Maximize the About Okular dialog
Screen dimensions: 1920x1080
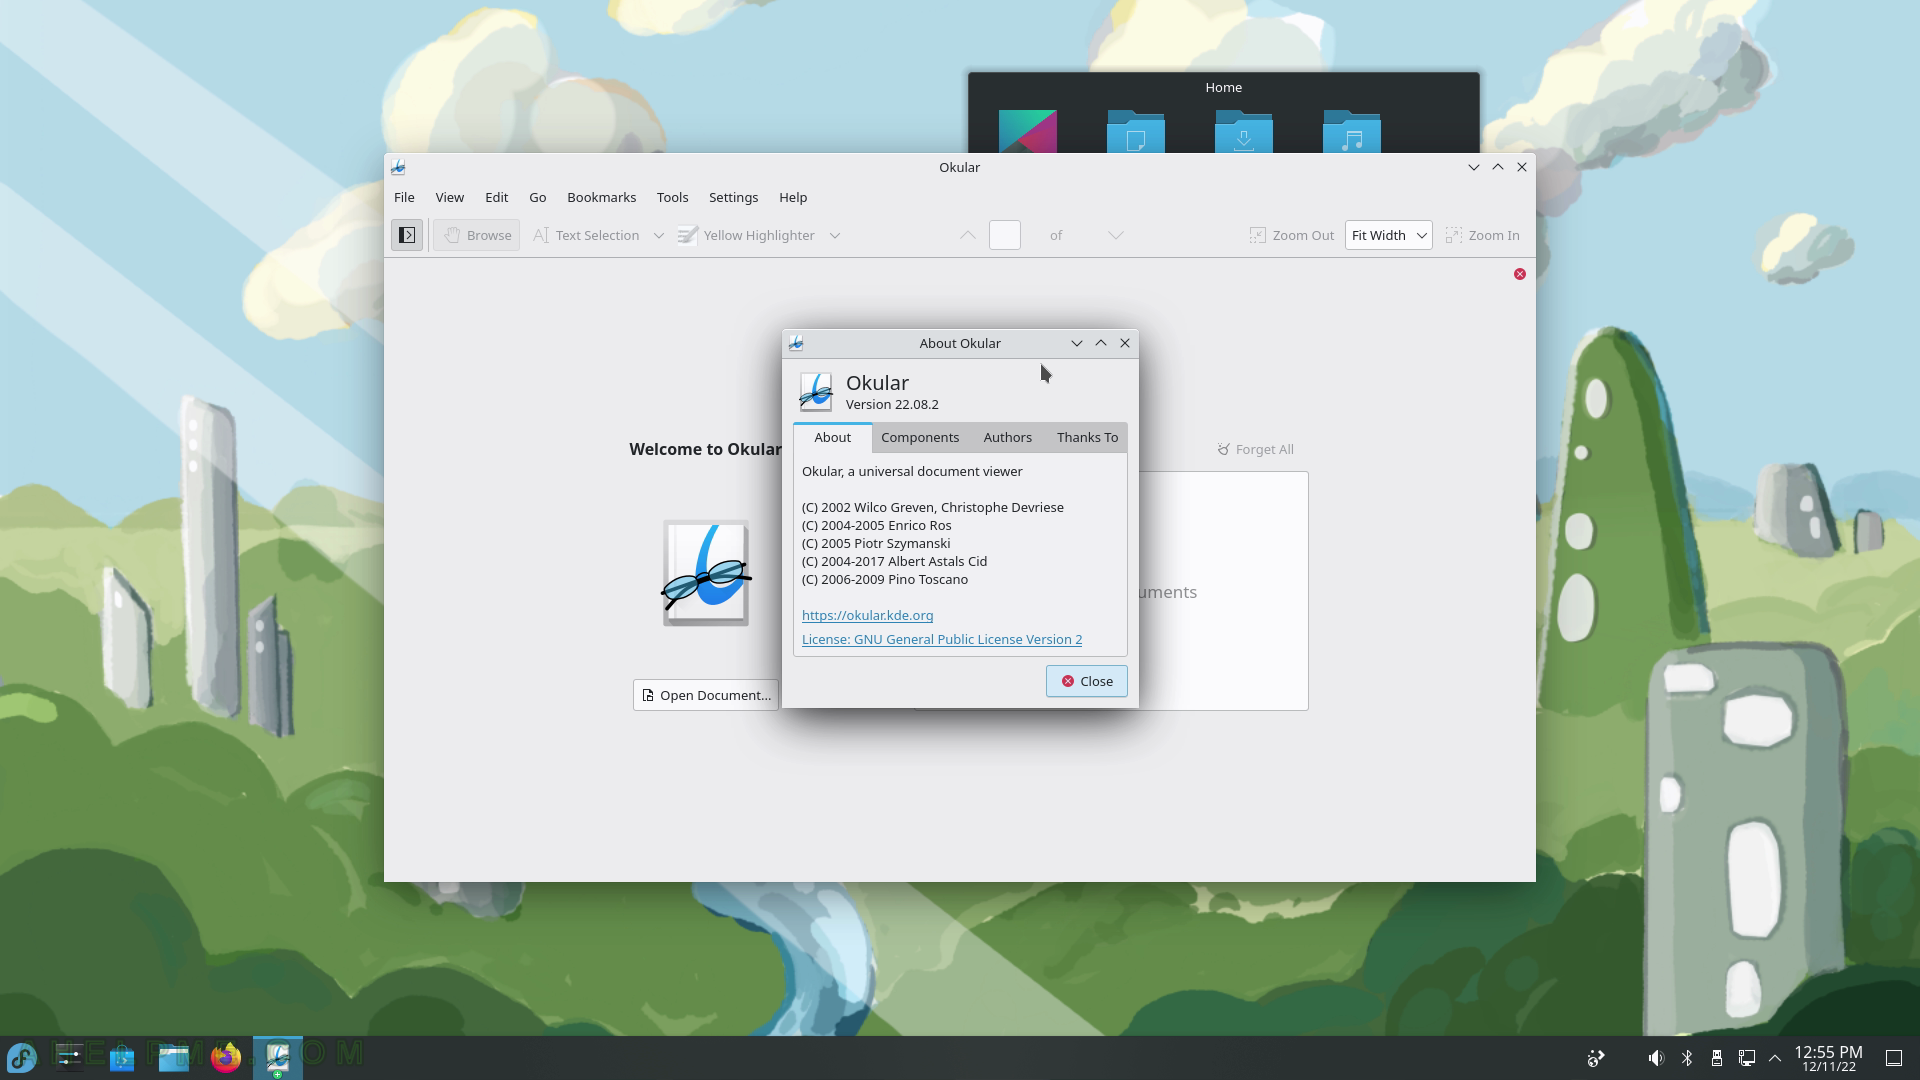pyautogui.click(x=1101, y=343)
